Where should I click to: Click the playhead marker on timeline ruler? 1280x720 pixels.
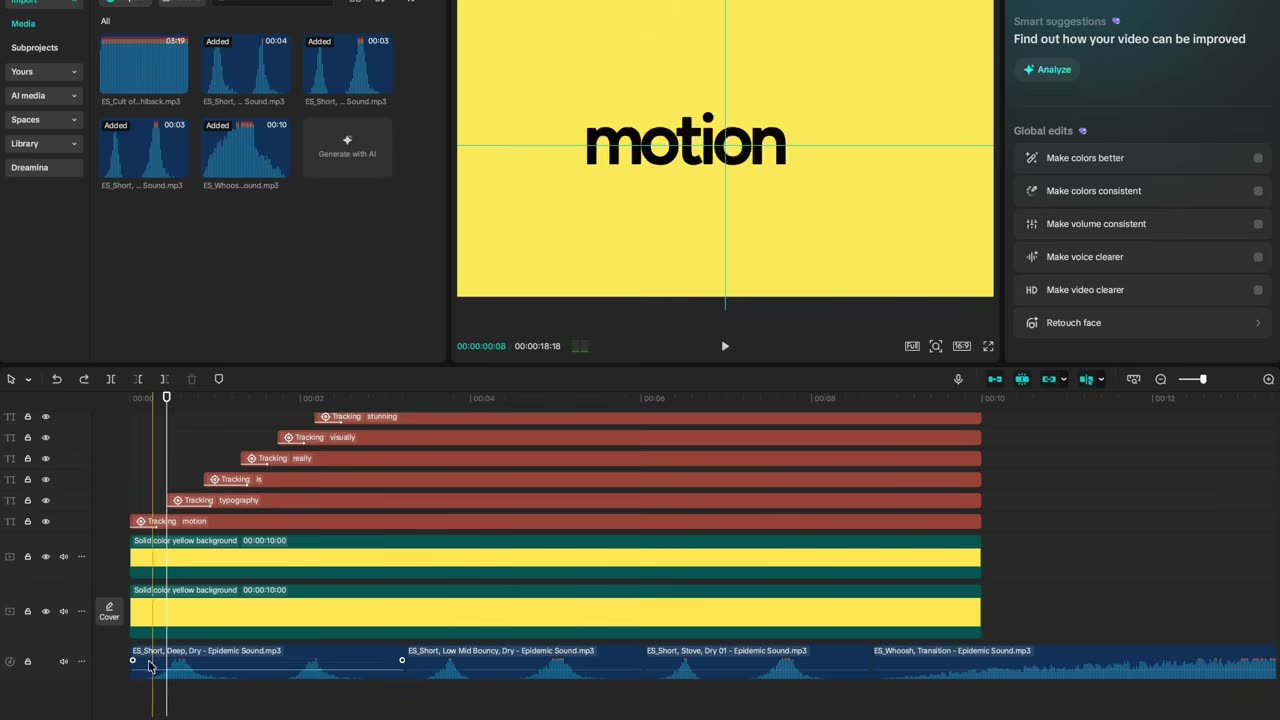pyautogui.click(x=167, y=397)
